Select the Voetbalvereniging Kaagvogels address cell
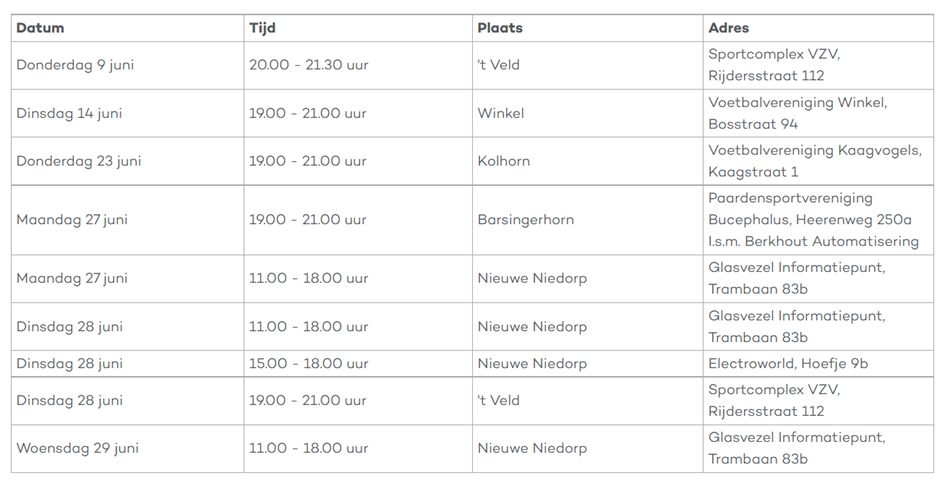Viewport: 945px width, 486px height. (814, 161)
